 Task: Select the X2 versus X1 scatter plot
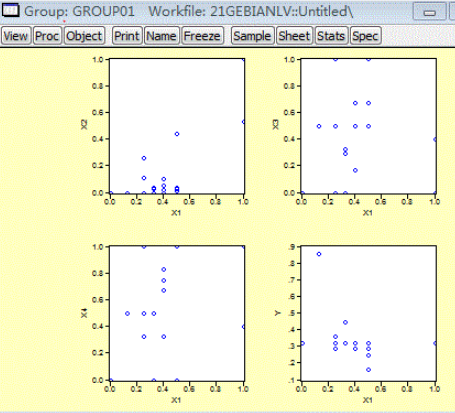coord(177,126)
